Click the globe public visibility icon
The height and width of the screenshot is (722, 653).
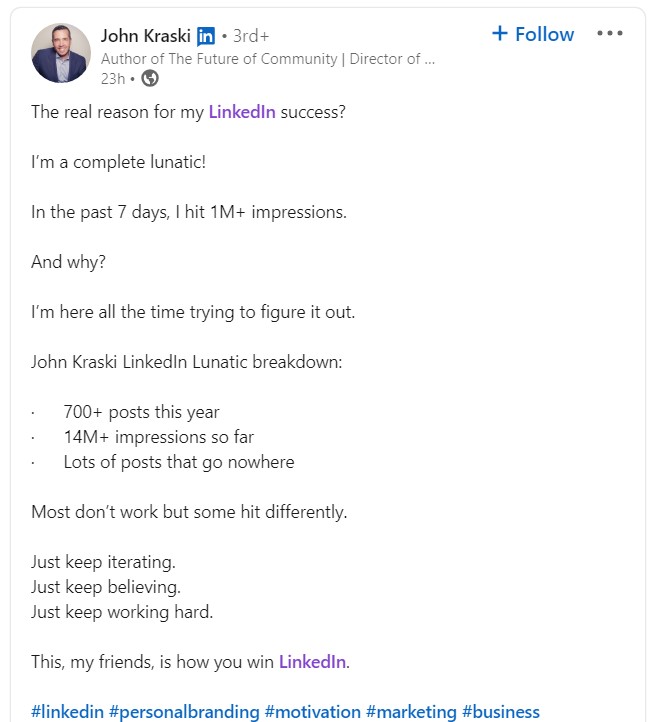coord(150,78)
